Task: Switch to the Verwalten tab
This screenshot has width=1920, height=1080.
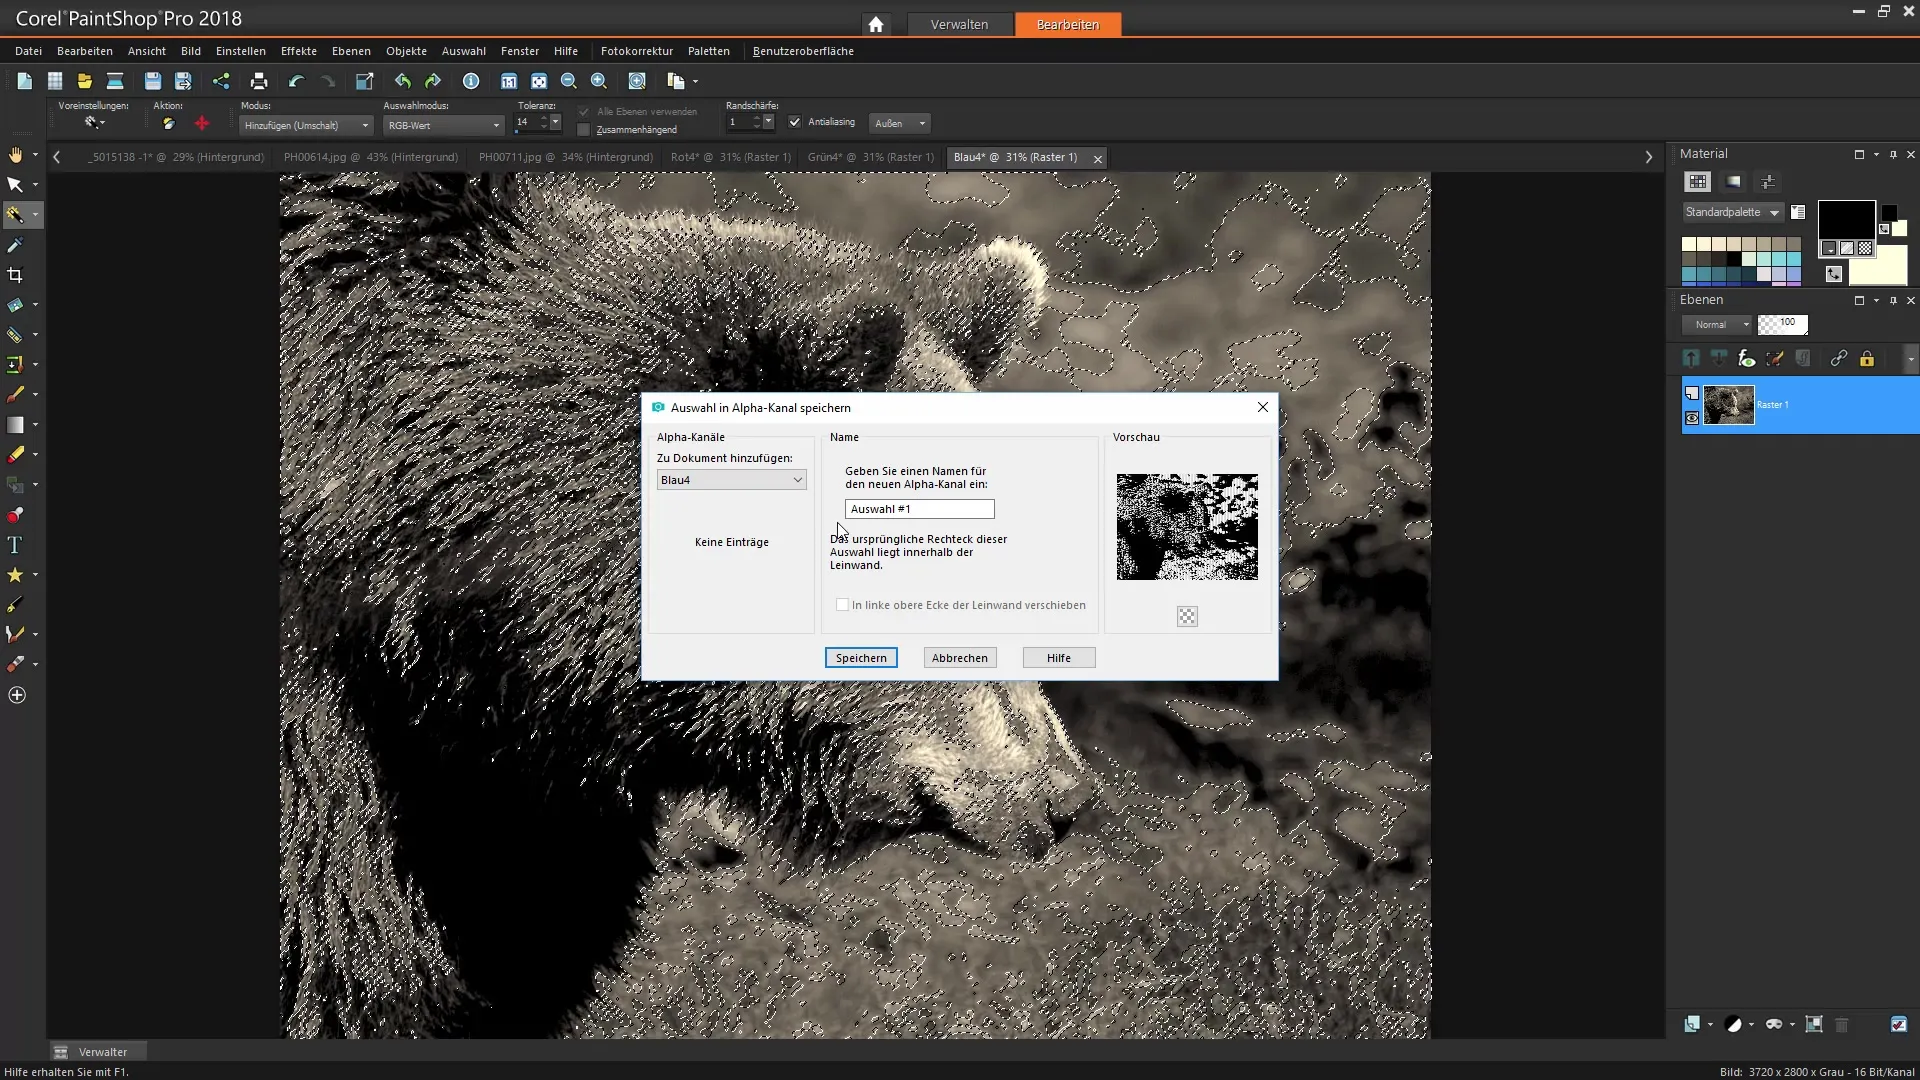Action: [x=959, y=24]
